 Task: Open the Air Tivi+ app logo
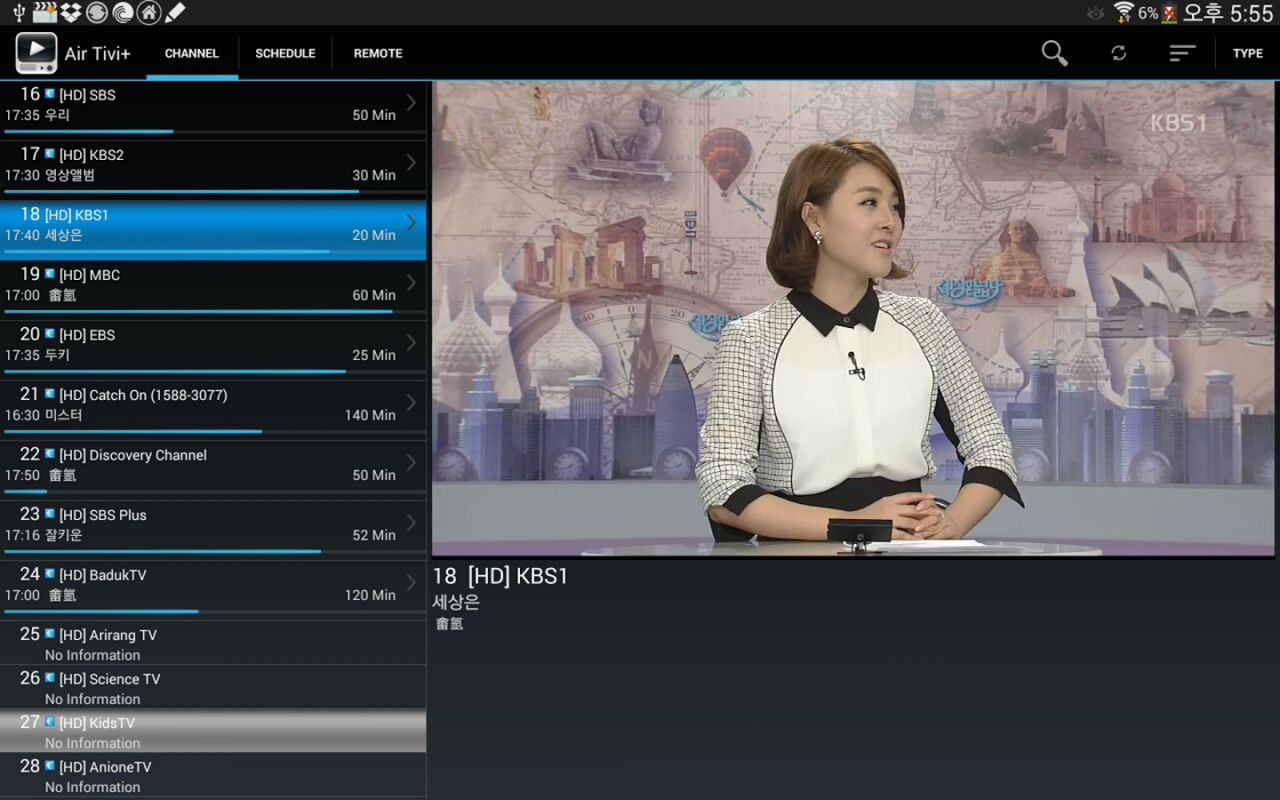(x=36, y=53)
